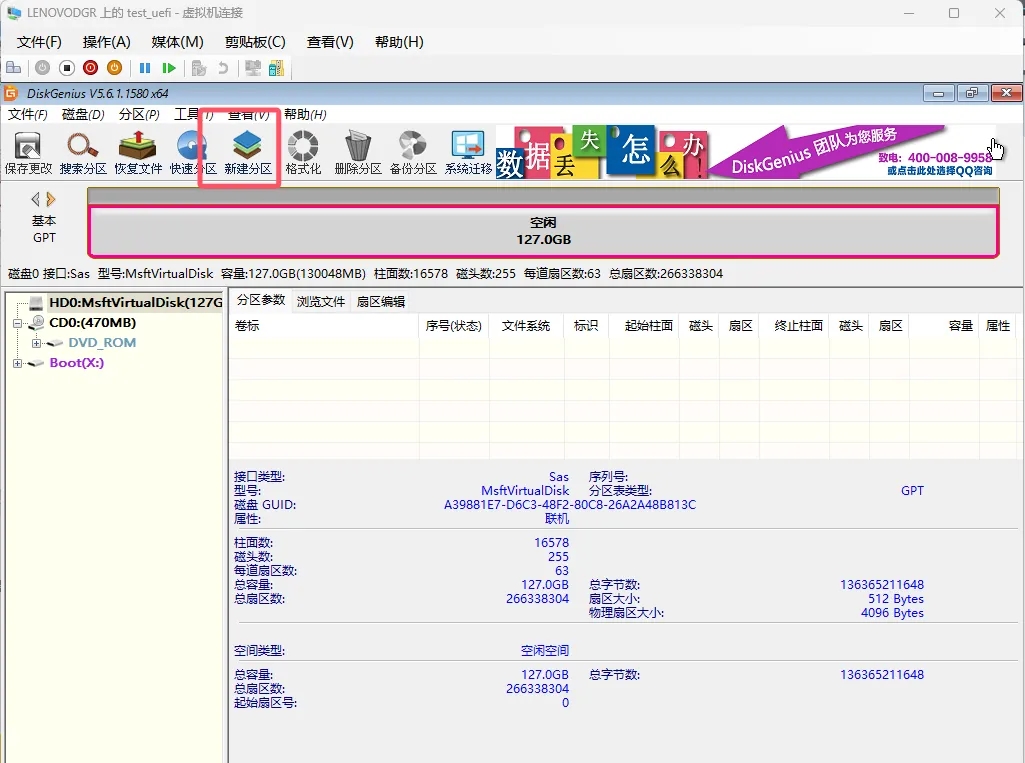Image resolution: width=1025 pixels, height=763 pixels.
Task: Click the 标识 column header
Action: (586, 326)
